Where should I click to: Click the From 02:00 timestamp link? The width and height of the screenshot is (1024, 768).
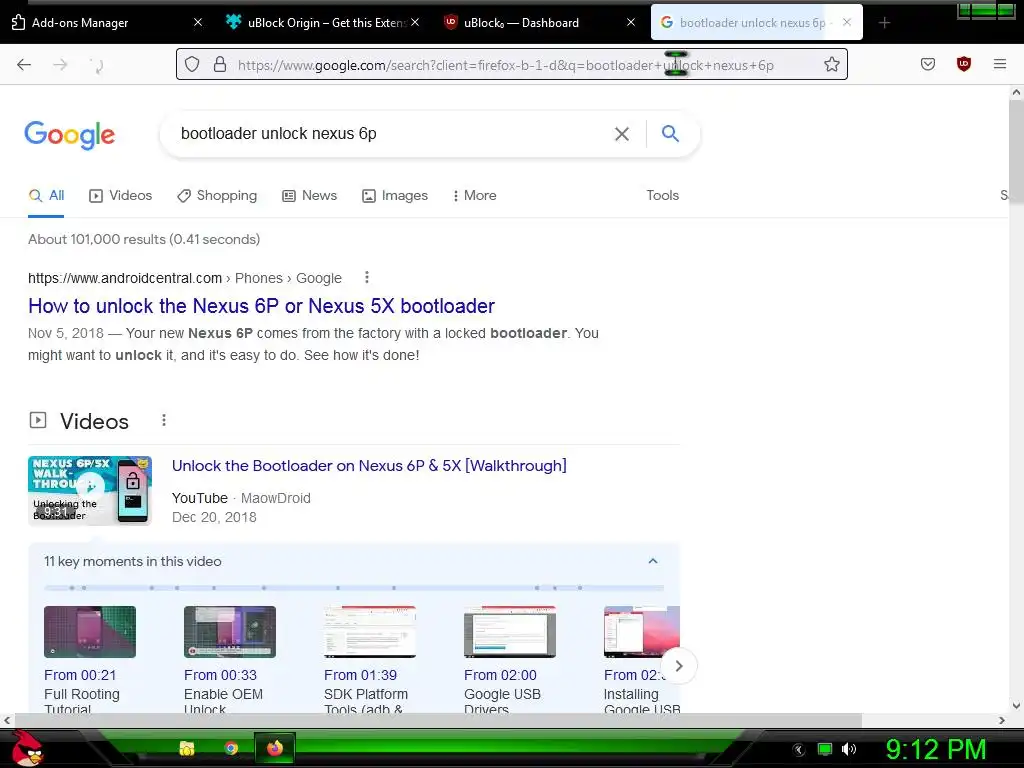(x=500, y=675)
